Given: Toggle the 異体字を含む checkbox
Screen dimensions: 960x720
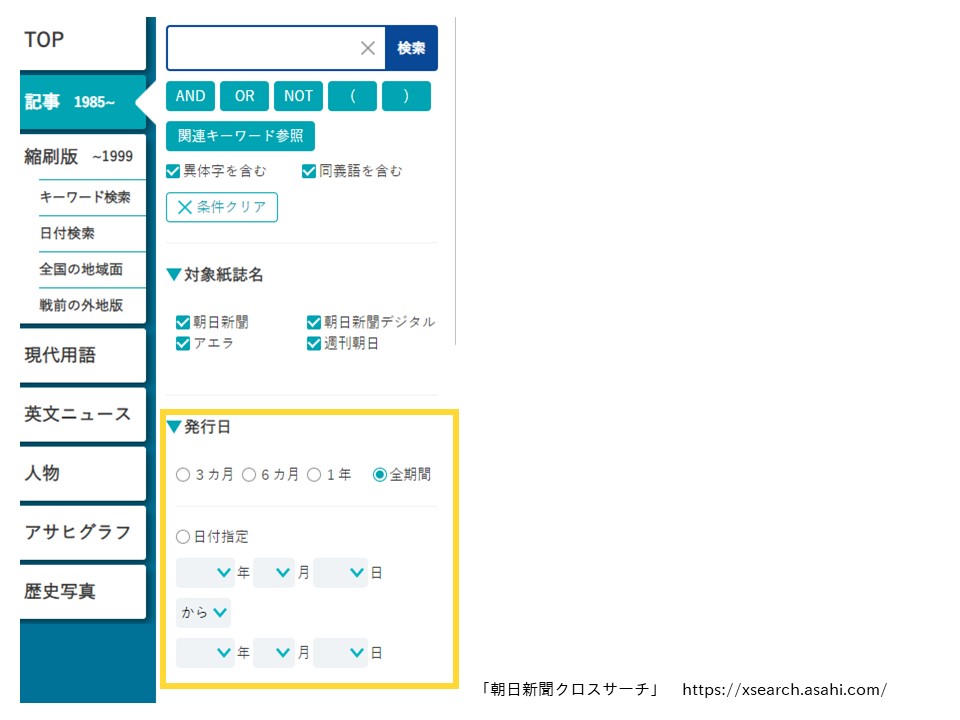Looking at the screenshot, I should pos(173,171).
